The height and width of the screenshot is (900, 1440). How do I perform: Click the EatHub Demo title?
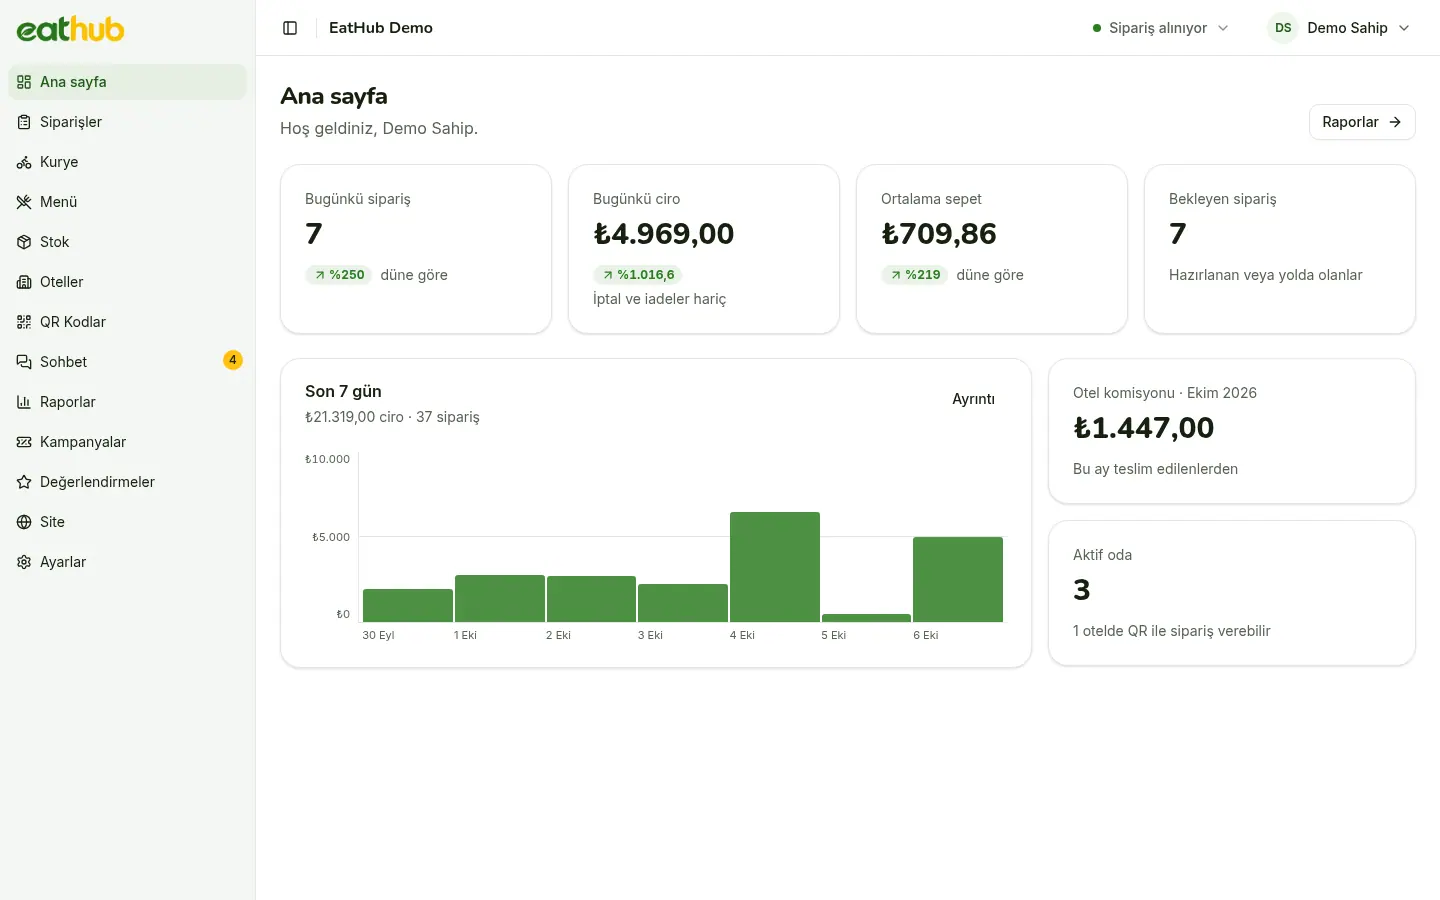pyautogui.click(x=381, y=28)
